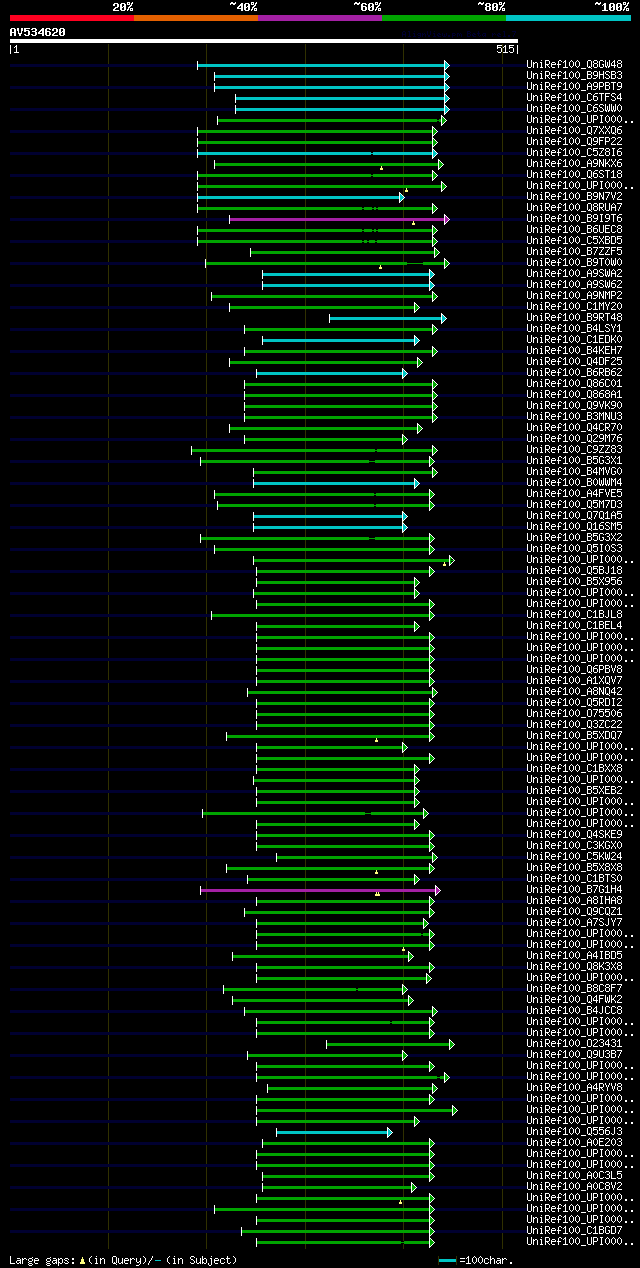Select the UniRef100_Q5BJ18 label
640x1268 pixels.
(x=575, y=570)
